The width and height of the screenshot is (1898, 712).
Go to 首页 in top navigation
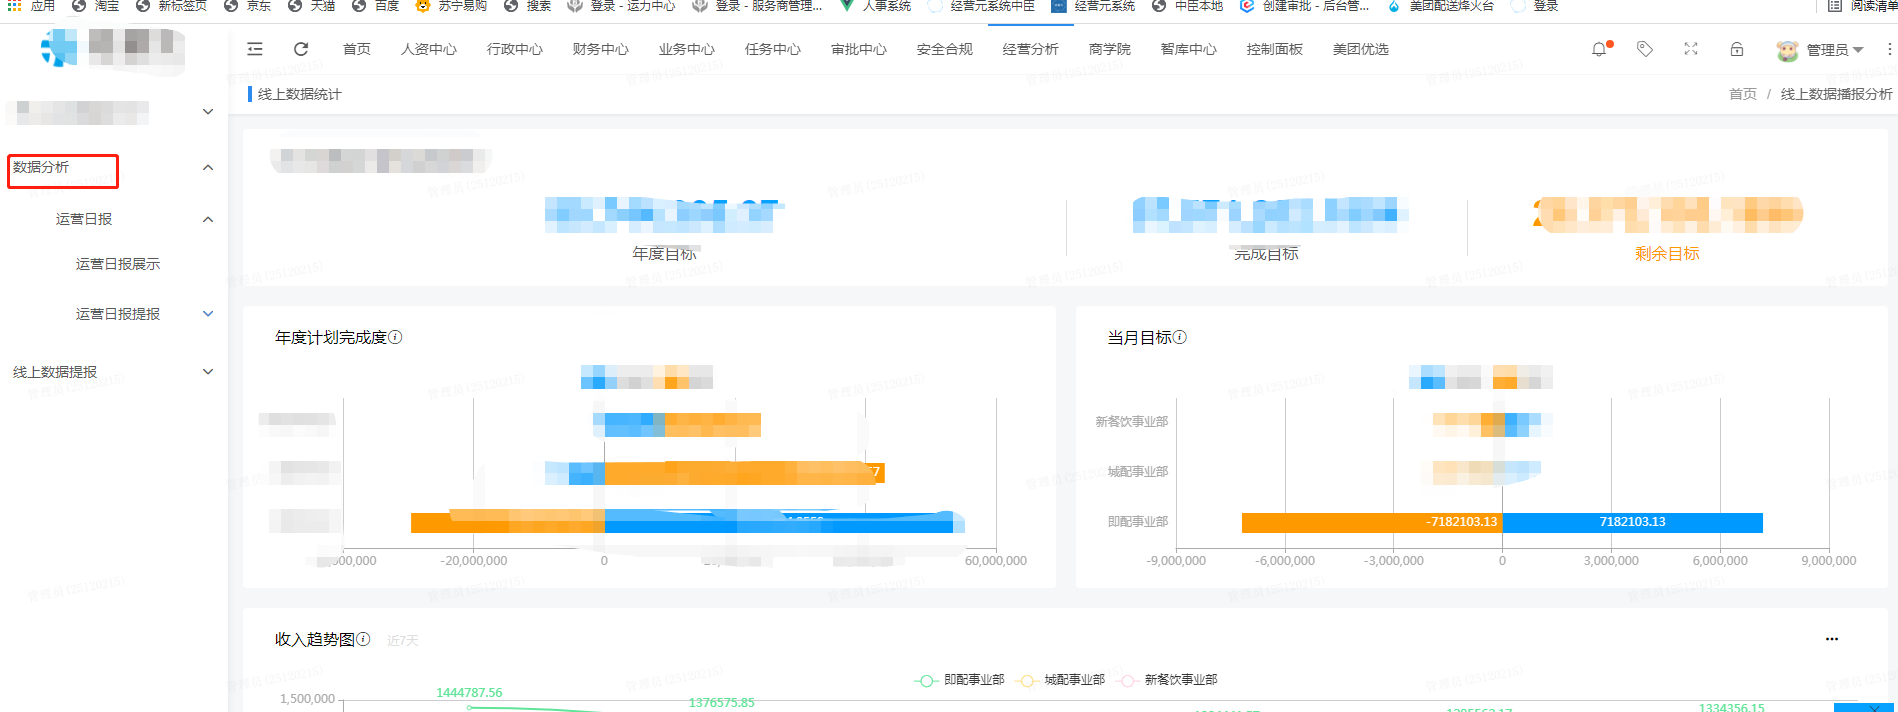tap(357, 49)
